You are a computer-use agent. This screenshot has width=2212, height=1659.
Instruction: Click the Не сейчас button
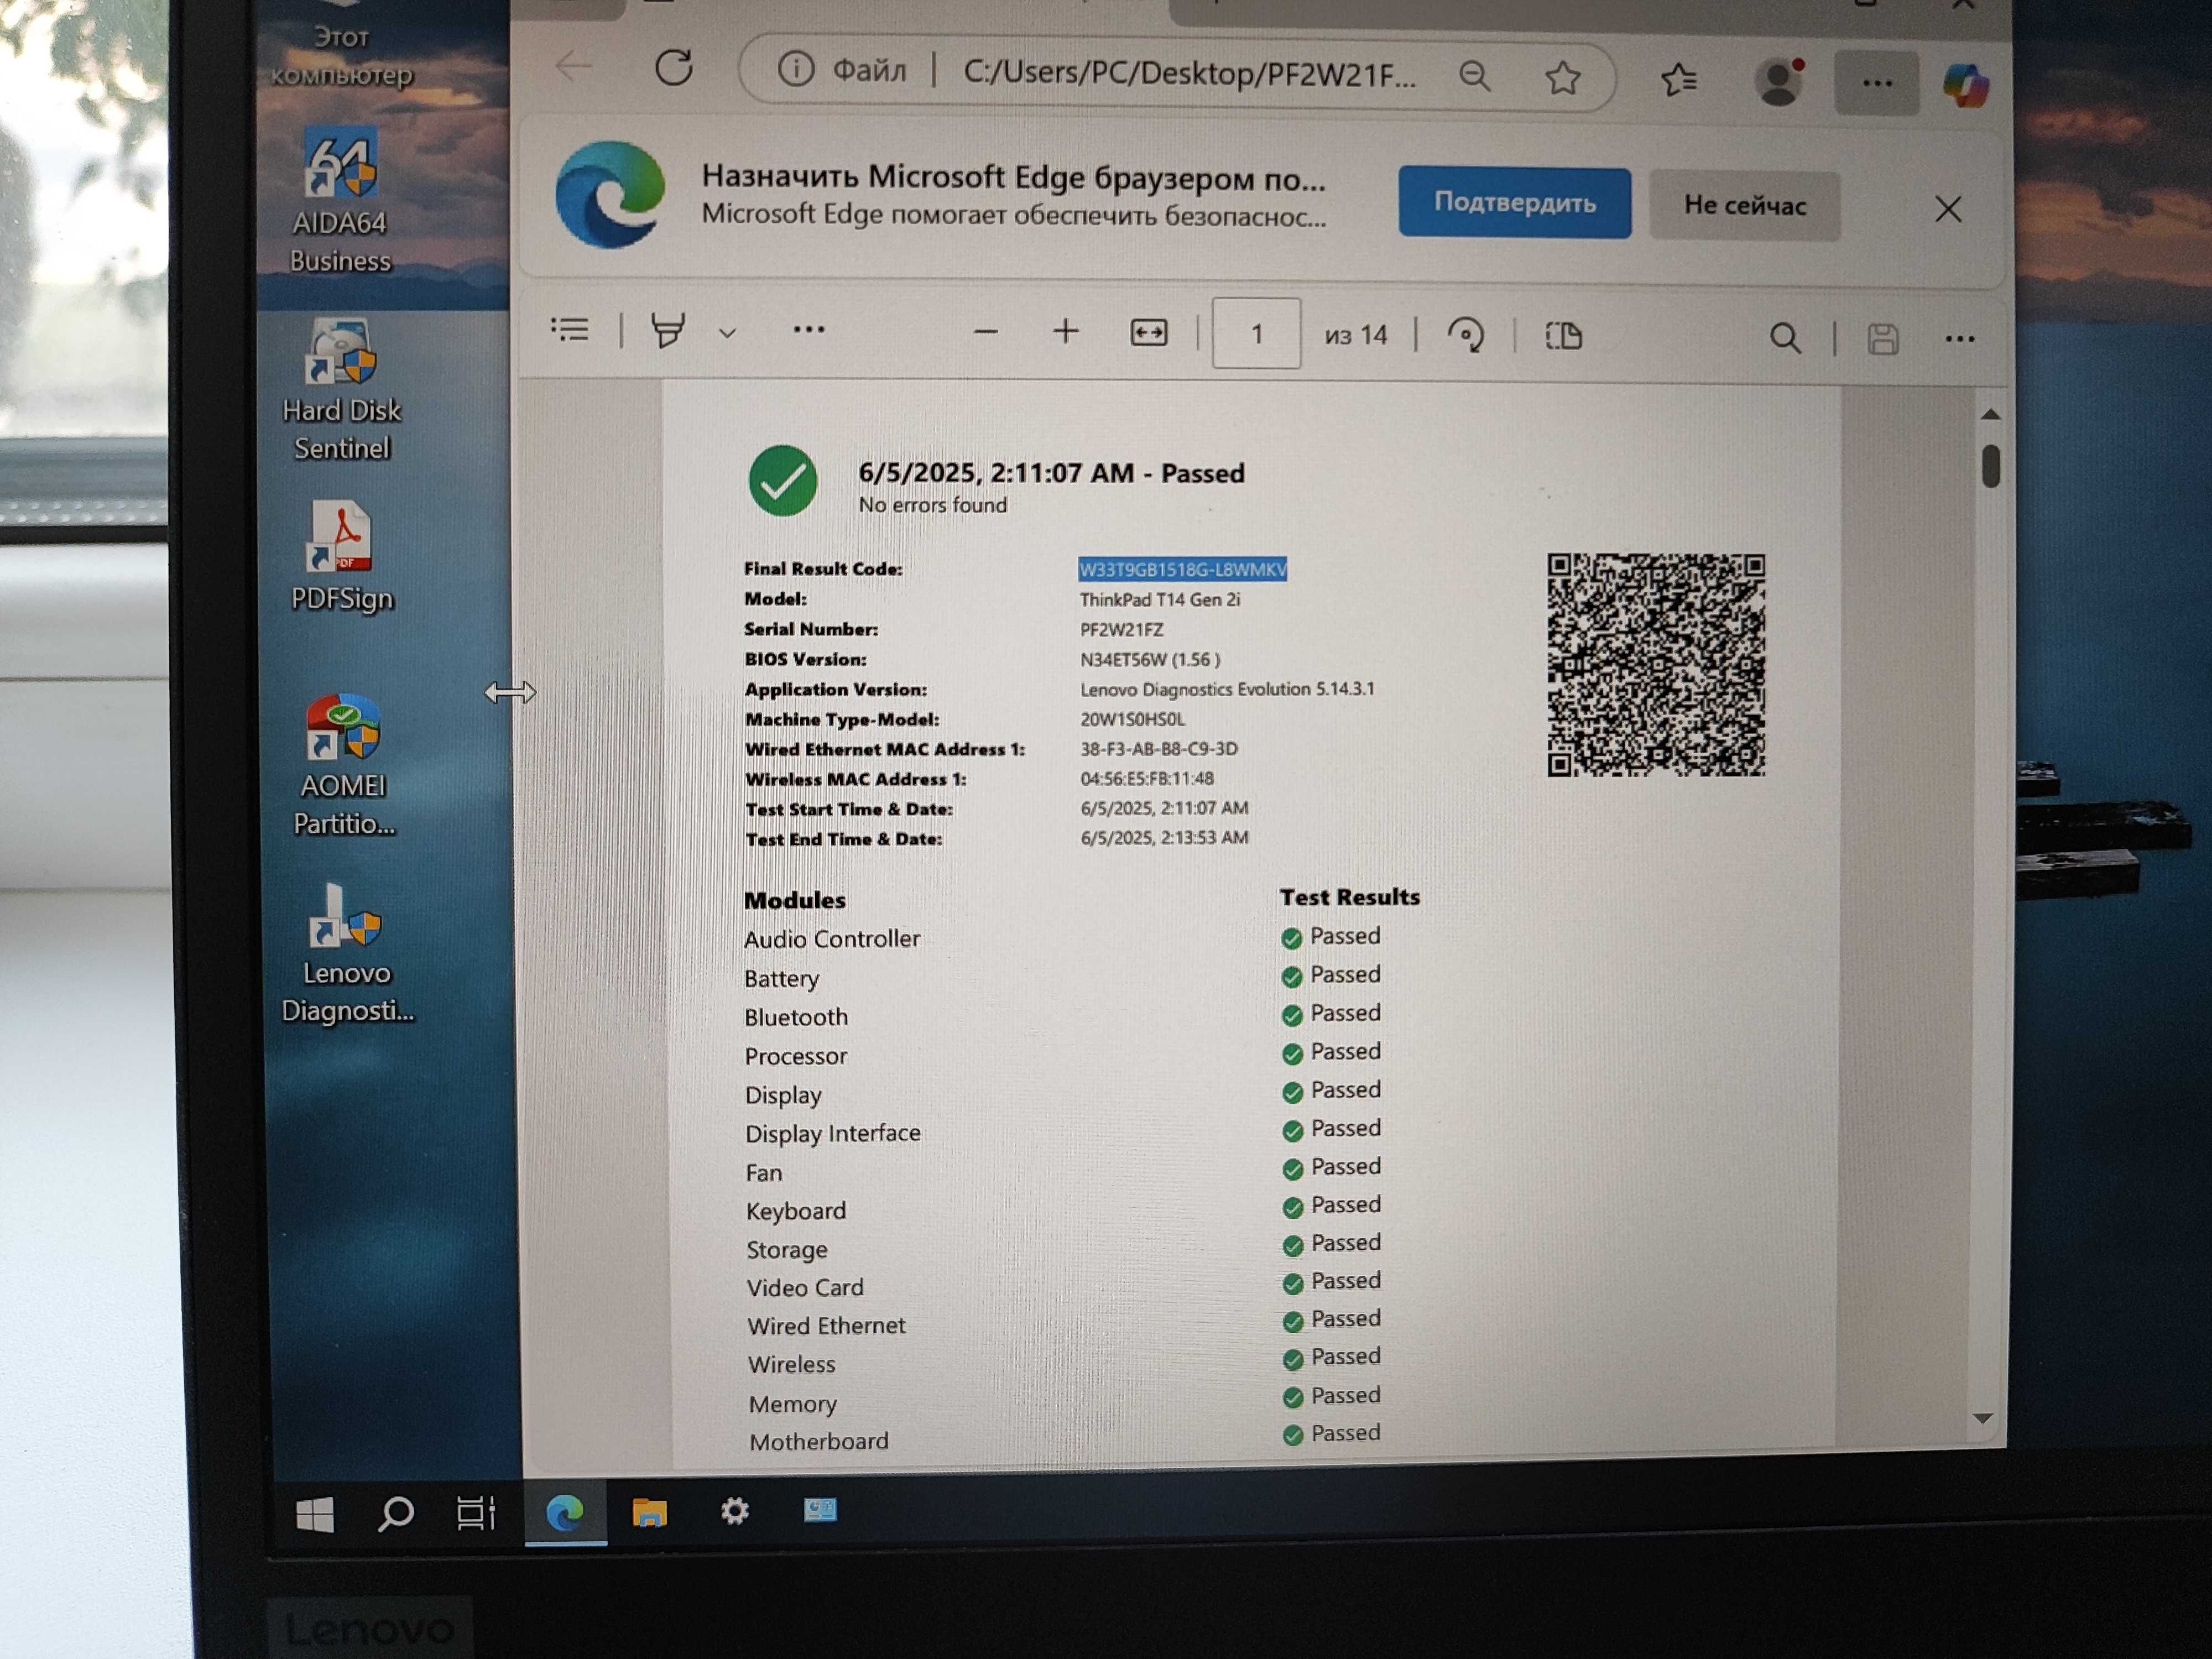click(x=1745, y=205)
